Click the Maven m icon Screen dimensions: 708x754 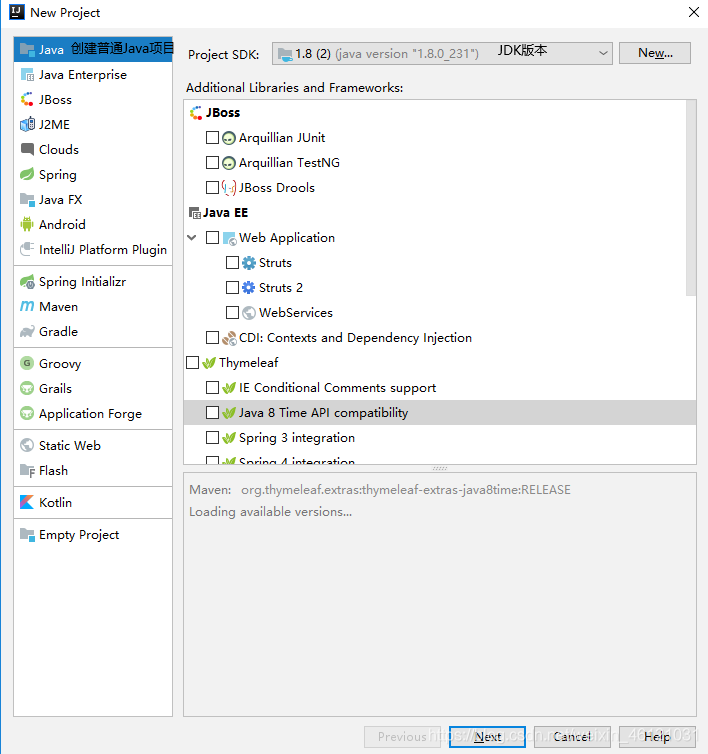click(x=27, y=306)
